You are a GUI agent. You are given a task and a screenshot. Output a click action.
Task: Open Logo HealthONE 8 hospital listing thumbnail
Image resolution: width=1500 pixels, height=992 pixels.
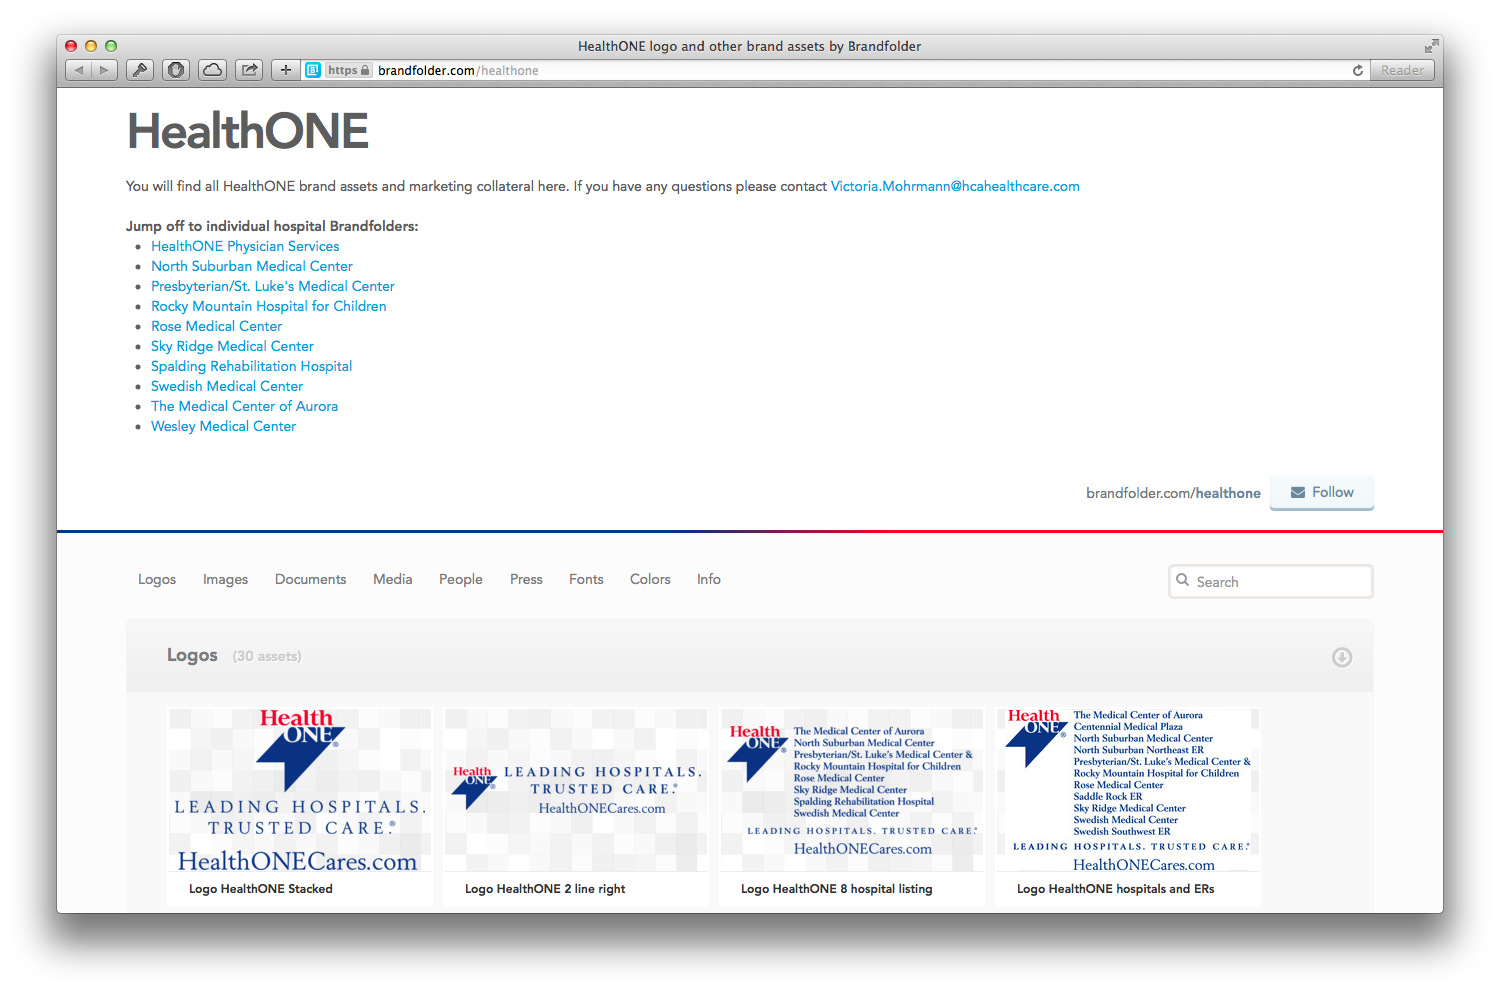852,790
